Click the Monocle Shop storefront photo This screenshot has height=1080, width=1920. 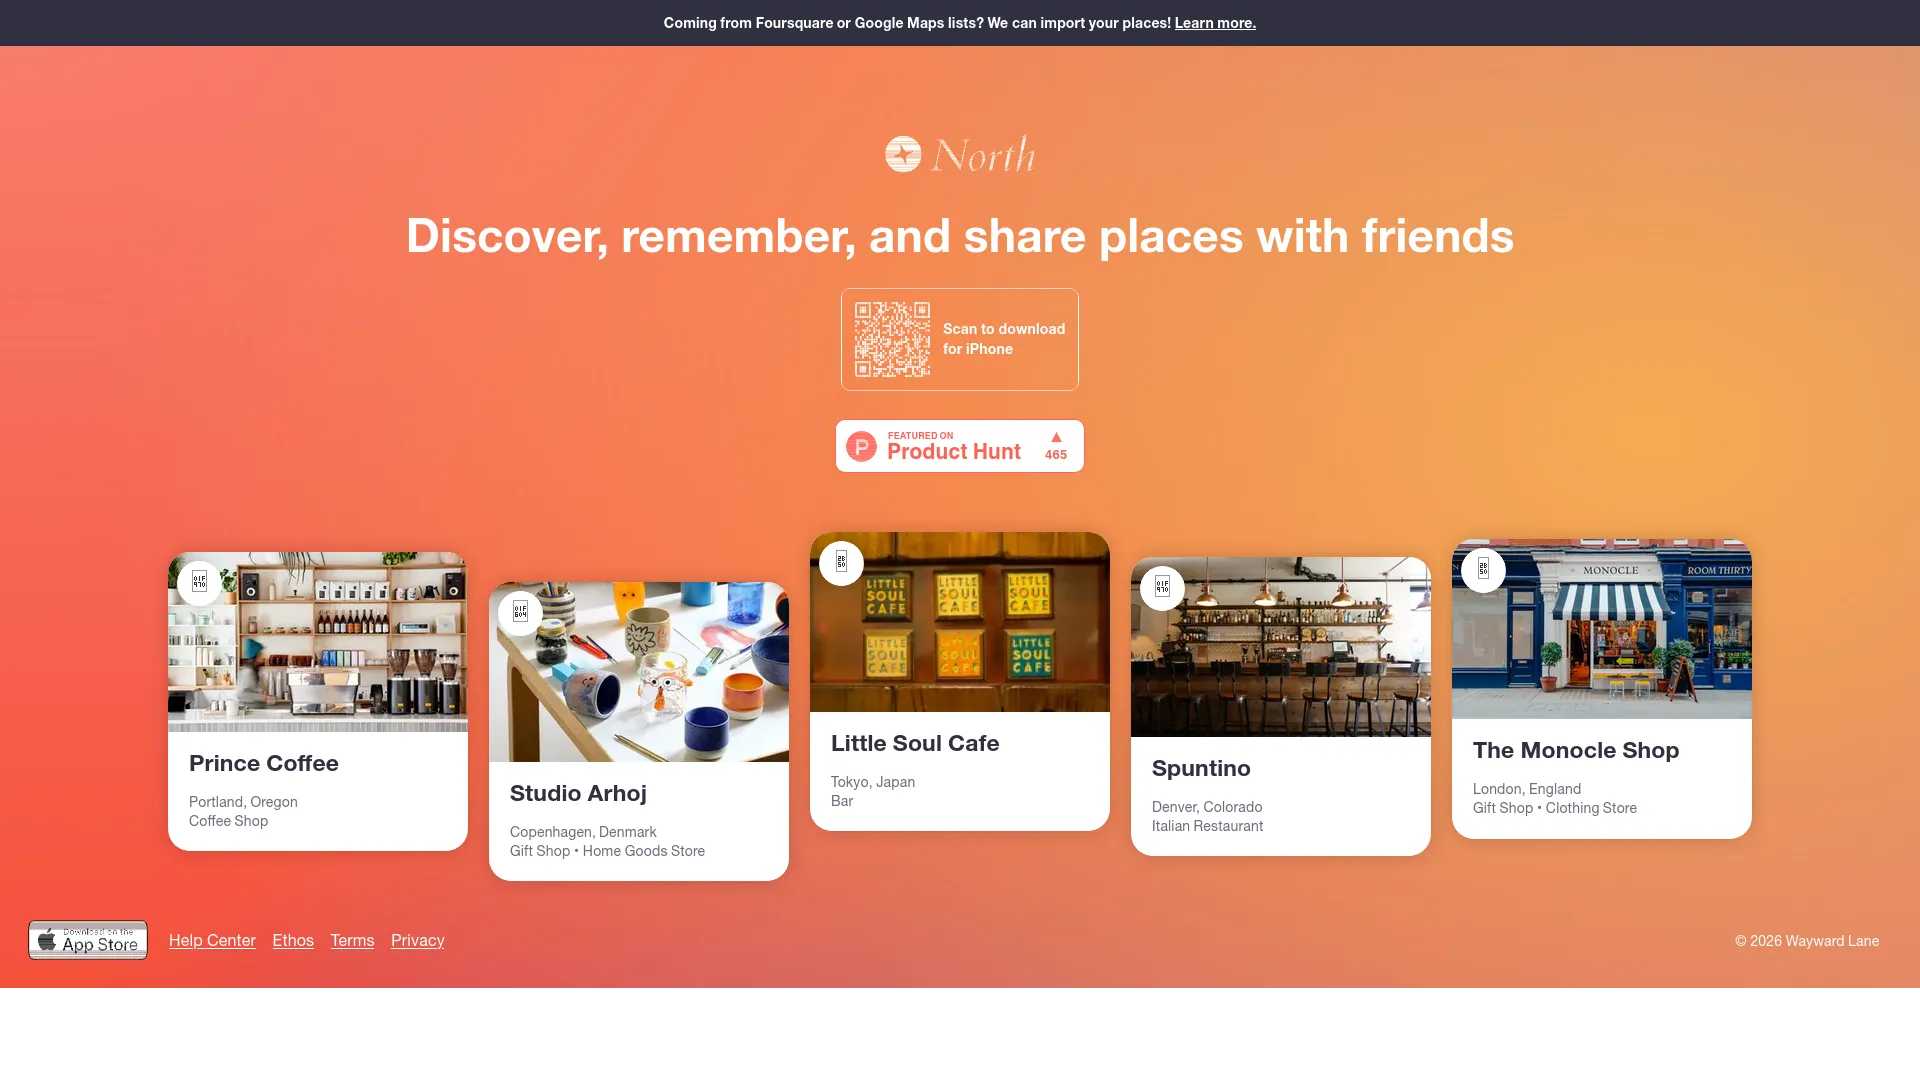click(x=1602, y=629)
